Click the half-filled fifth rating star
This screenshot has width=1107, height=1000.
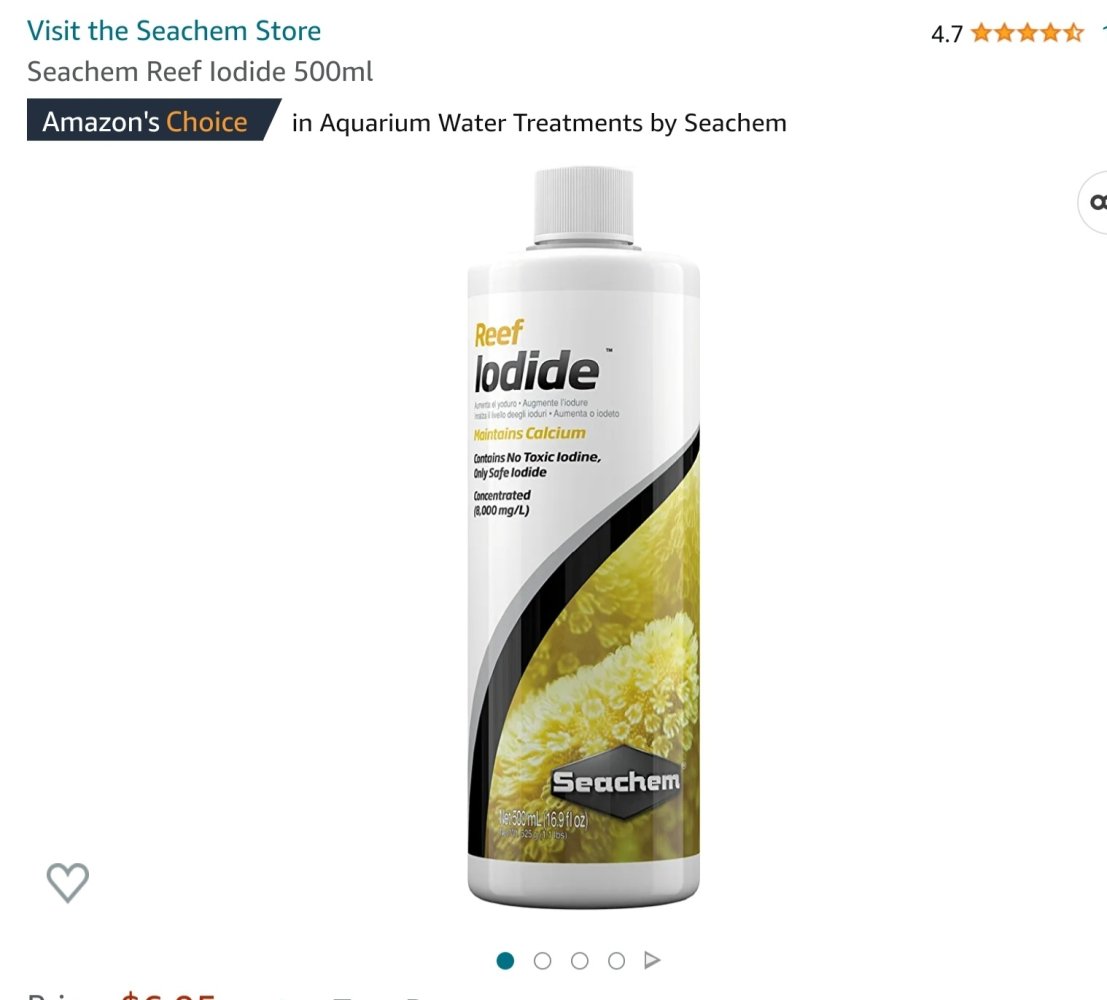pos(1074,33)
